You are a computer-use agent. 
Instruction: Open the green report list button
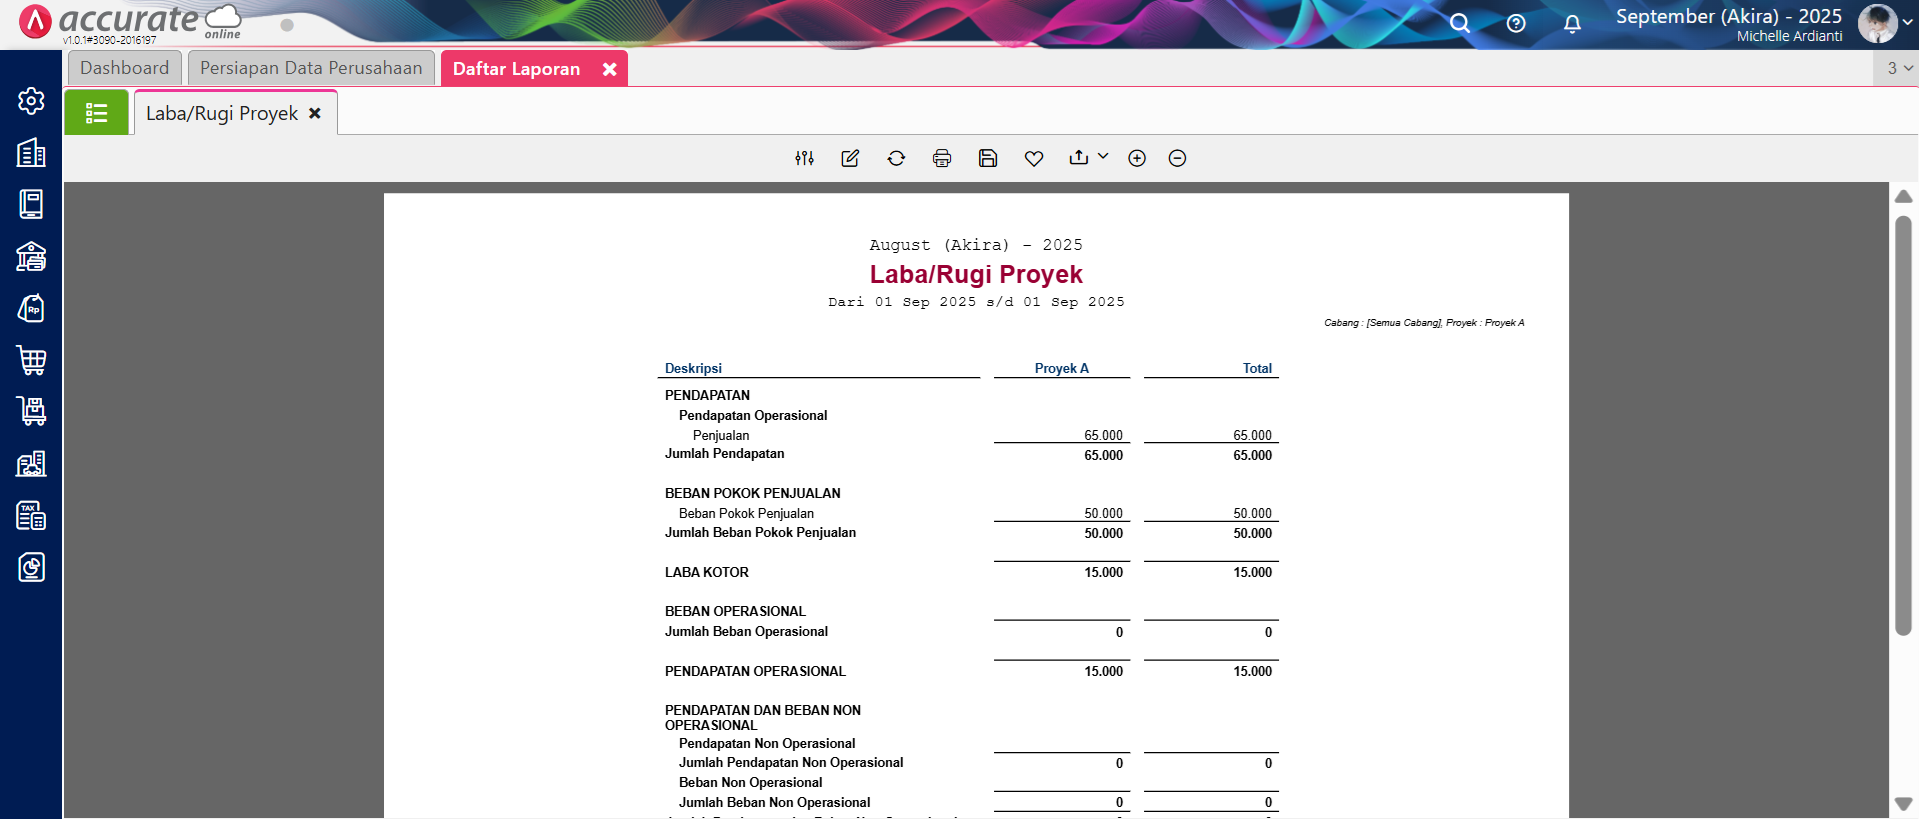point(96,113)
